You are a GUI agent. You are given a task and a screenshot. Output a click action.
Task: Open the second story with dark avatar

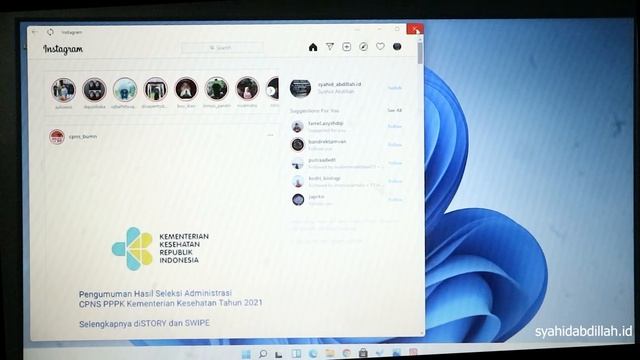(94, 89)
